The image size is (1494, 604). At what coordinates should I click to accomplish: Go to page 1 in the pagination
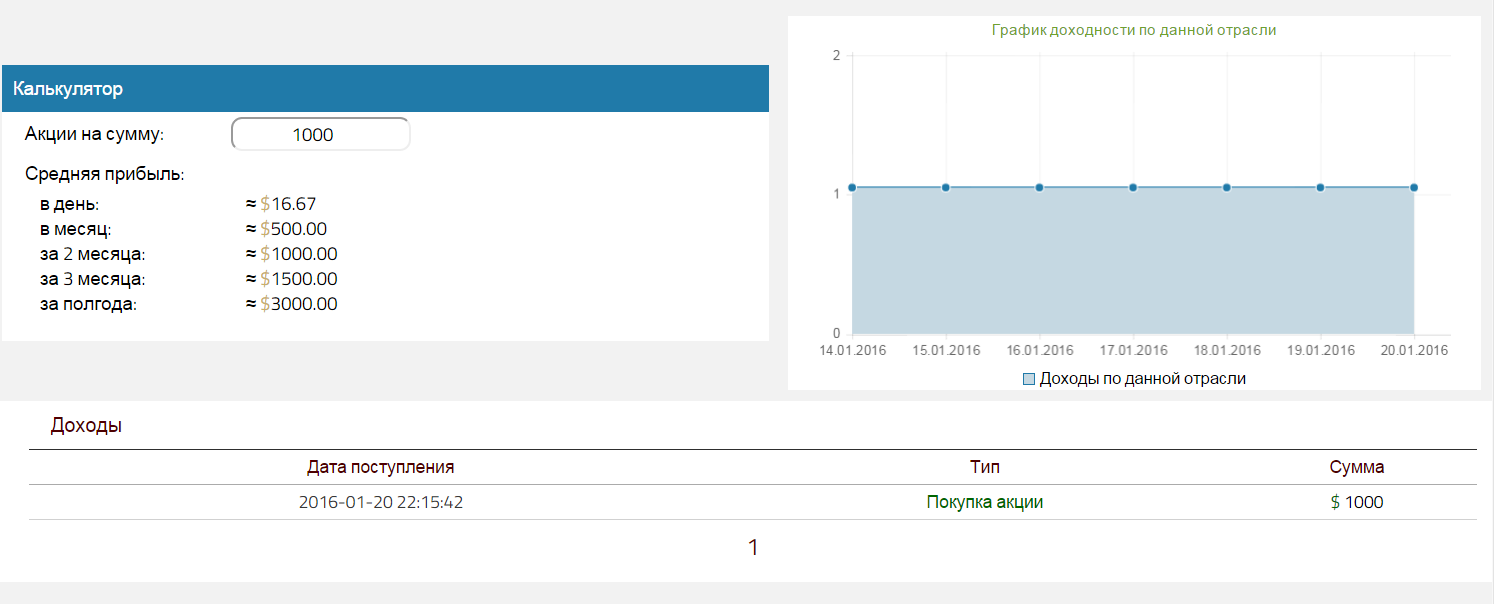click(x=753, y=548)
